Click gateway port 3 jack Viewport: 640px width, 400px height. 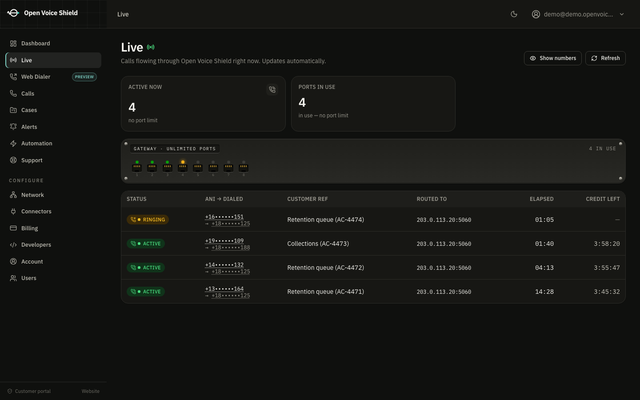click(167, 167)
